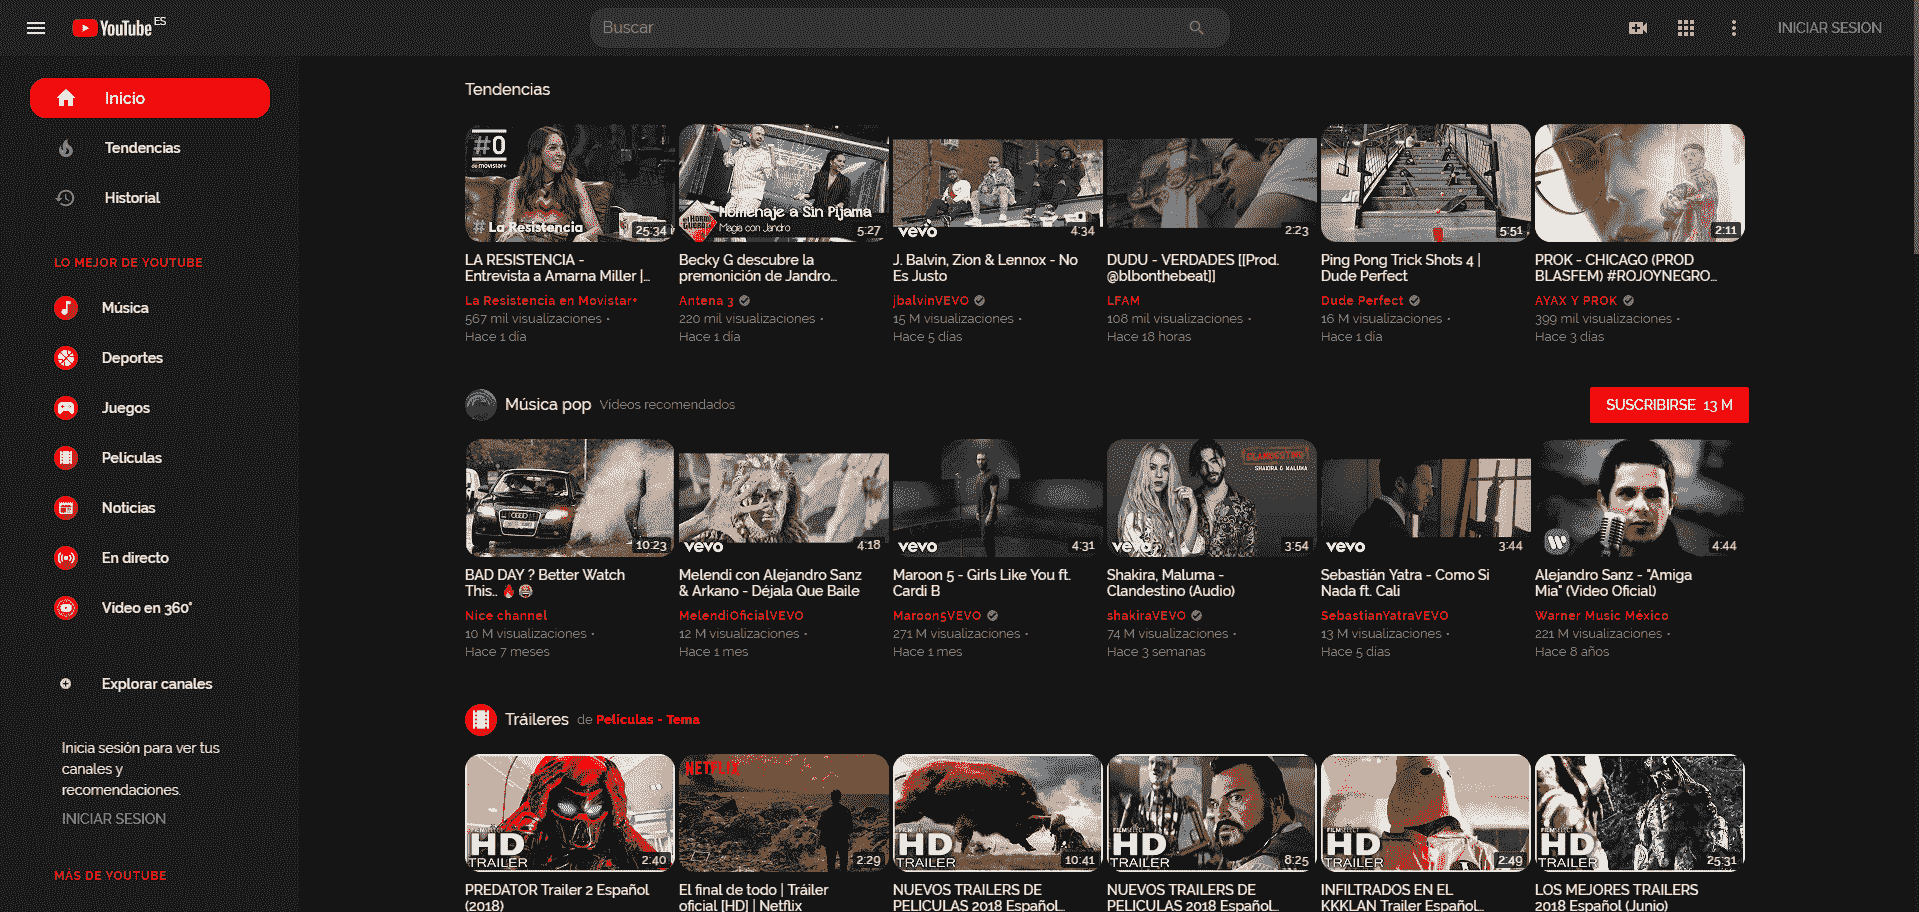
Task: Open the Nice channel link
Action: point(506,616)
